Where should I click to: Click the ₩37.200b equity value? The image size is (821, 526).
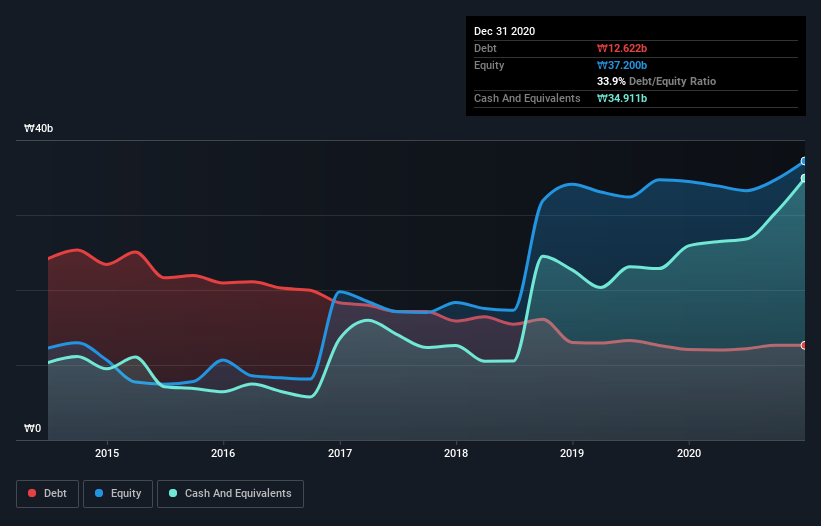[622, 65]
